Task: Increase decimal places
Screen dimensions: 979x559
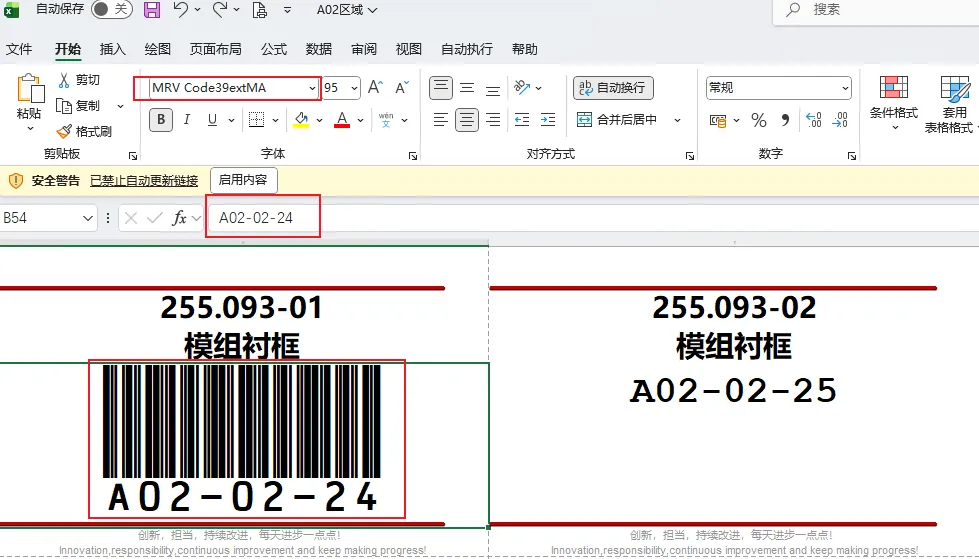Action: tap(814, 120)
